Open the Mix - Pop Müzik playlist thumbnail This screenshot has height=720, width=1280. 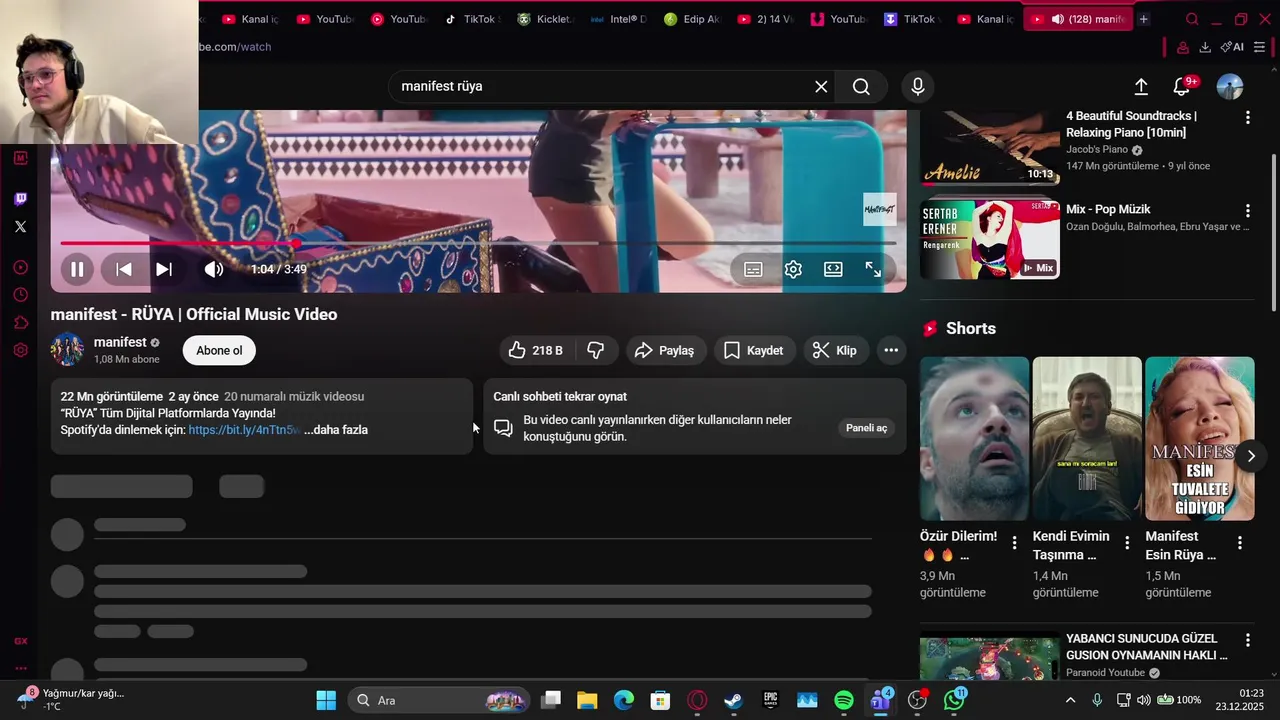coord(990,239)
